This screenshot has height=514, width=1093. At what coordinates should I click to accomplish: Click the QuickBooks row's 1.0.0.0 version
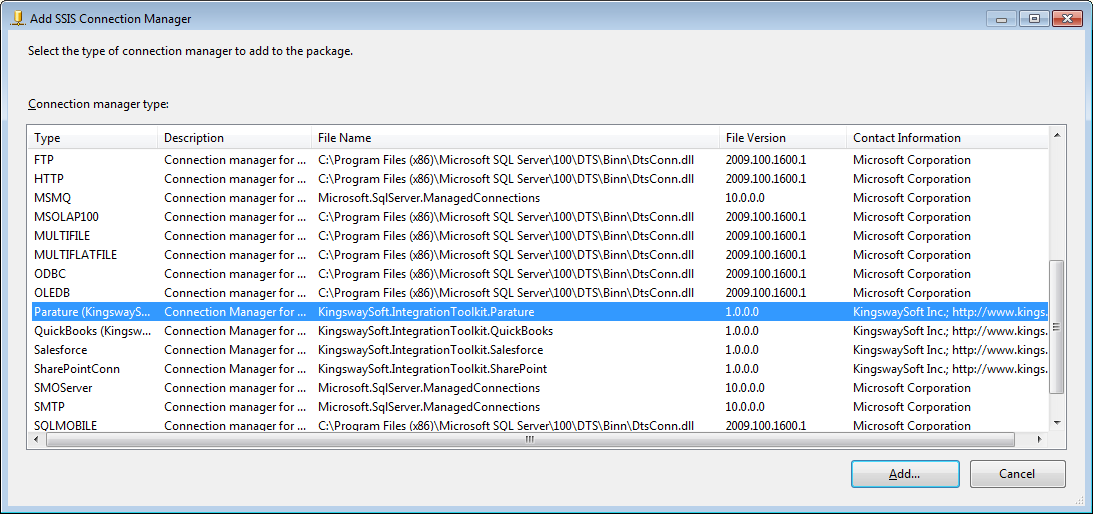pyautogui.click(x=742, y=331)
